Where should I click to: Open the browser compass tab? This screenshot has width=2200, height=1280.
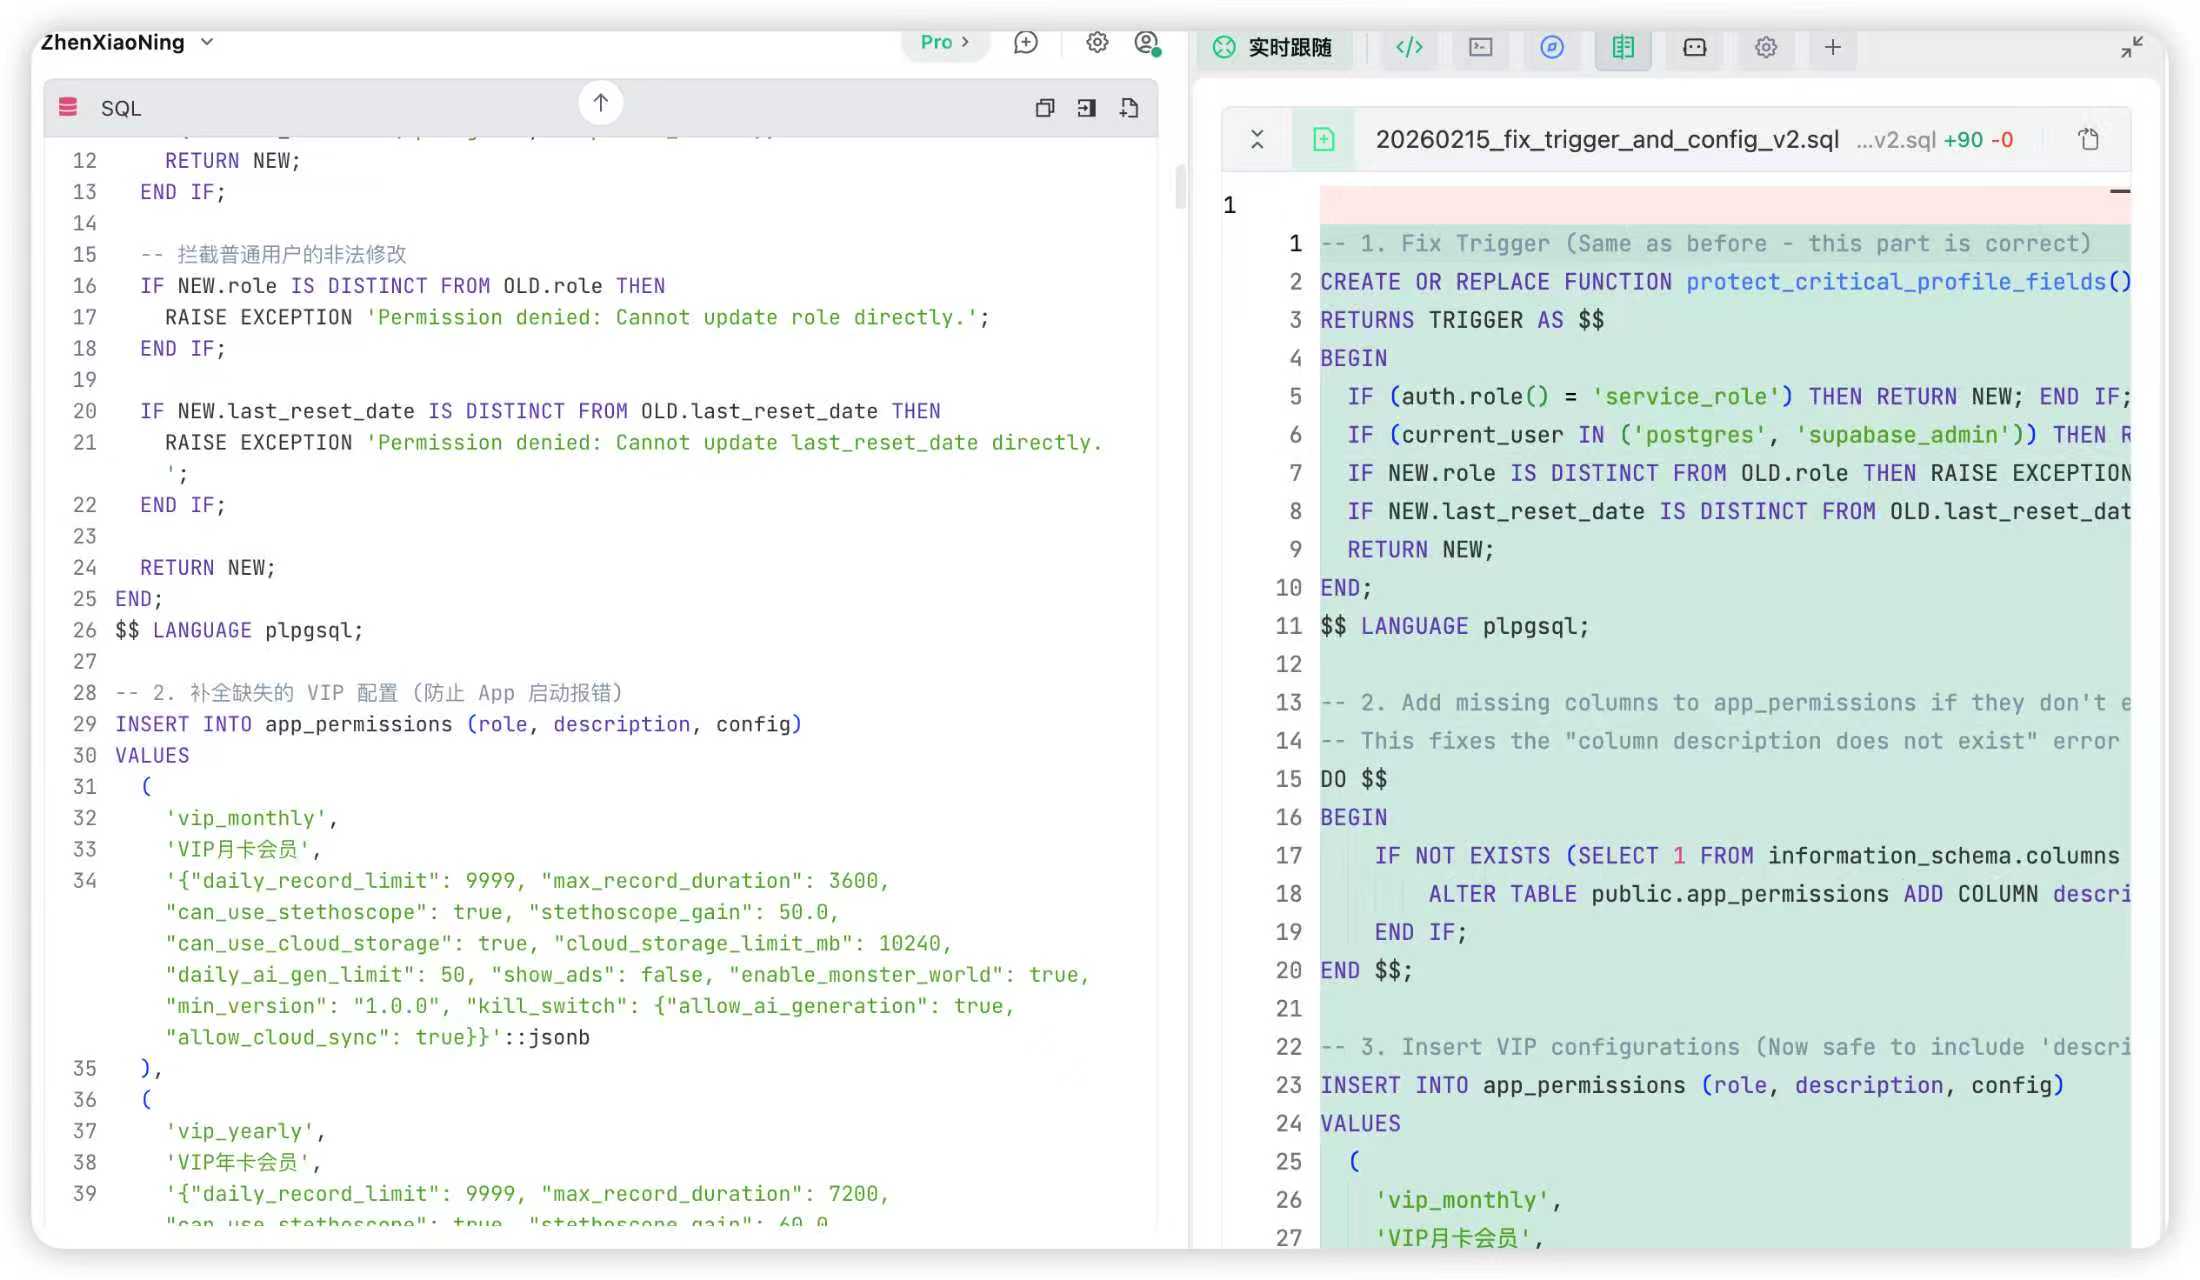[x=1552, y=47]
